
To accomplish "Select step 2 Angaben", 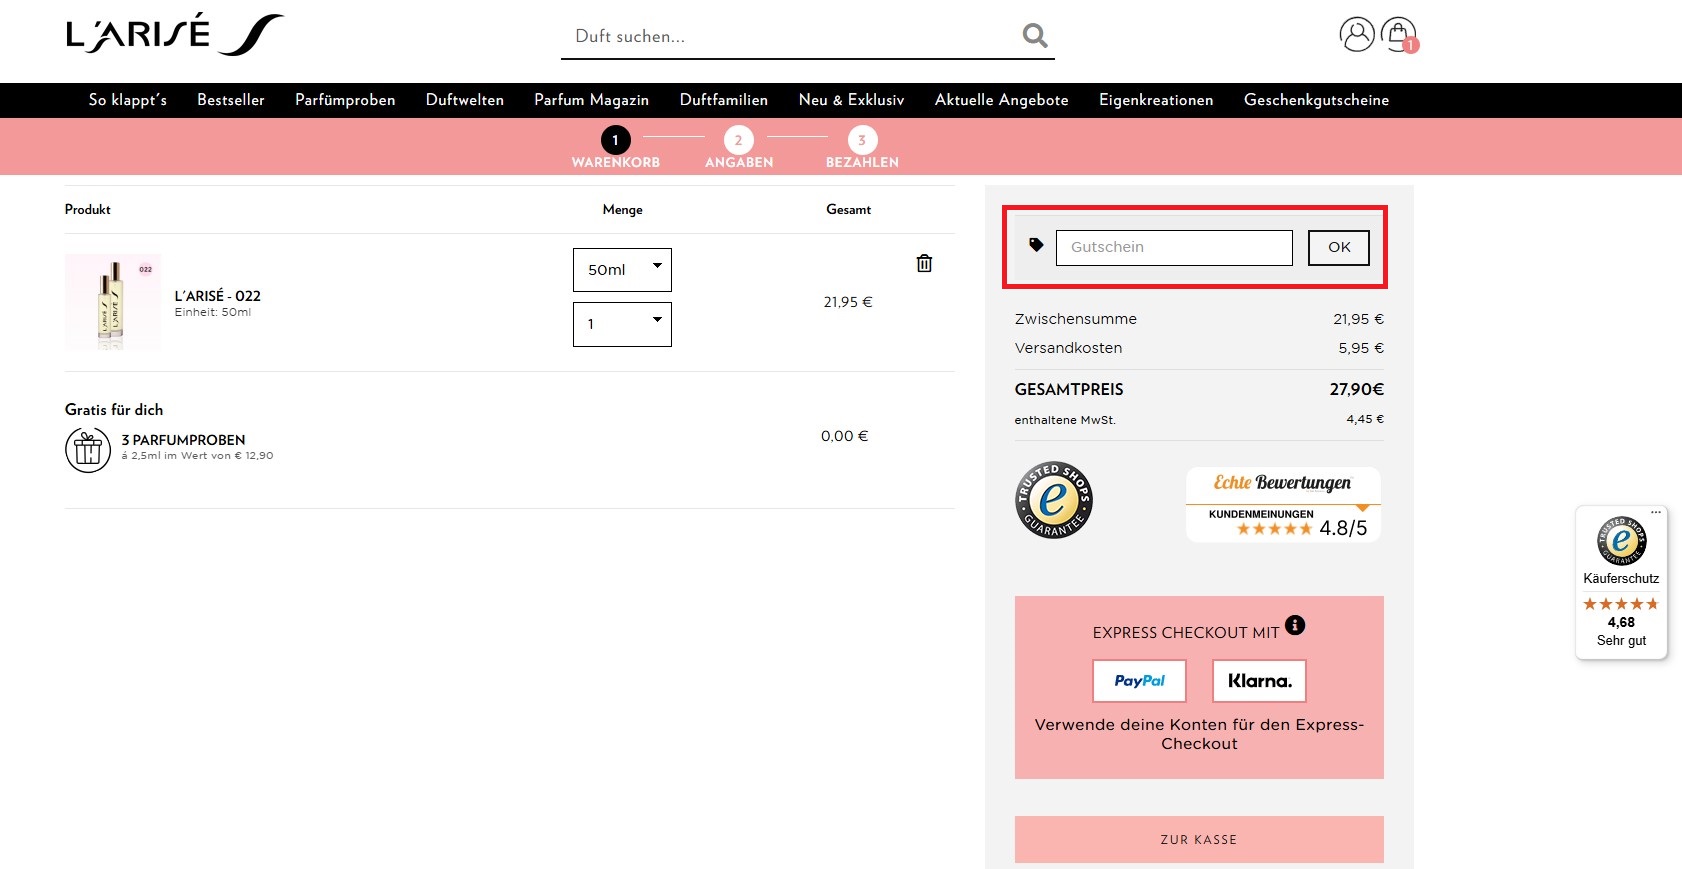I will click(739, 147).
